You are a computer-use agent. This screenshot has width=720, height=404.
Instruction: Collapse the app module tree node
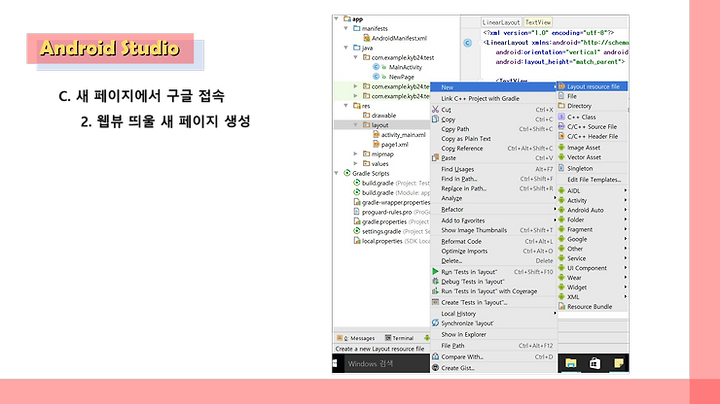337,19
